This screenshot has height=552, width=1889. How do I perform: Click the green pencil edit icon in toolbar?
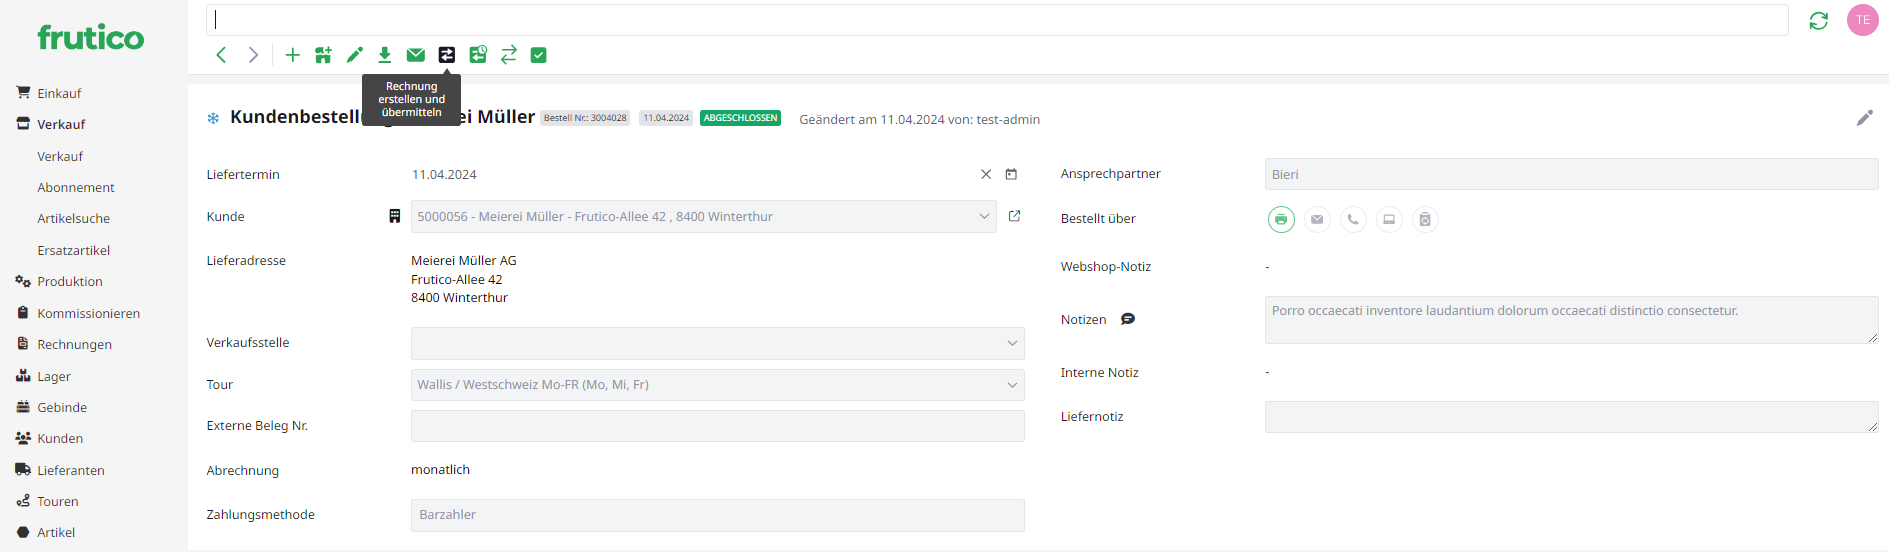pos(354,55)
